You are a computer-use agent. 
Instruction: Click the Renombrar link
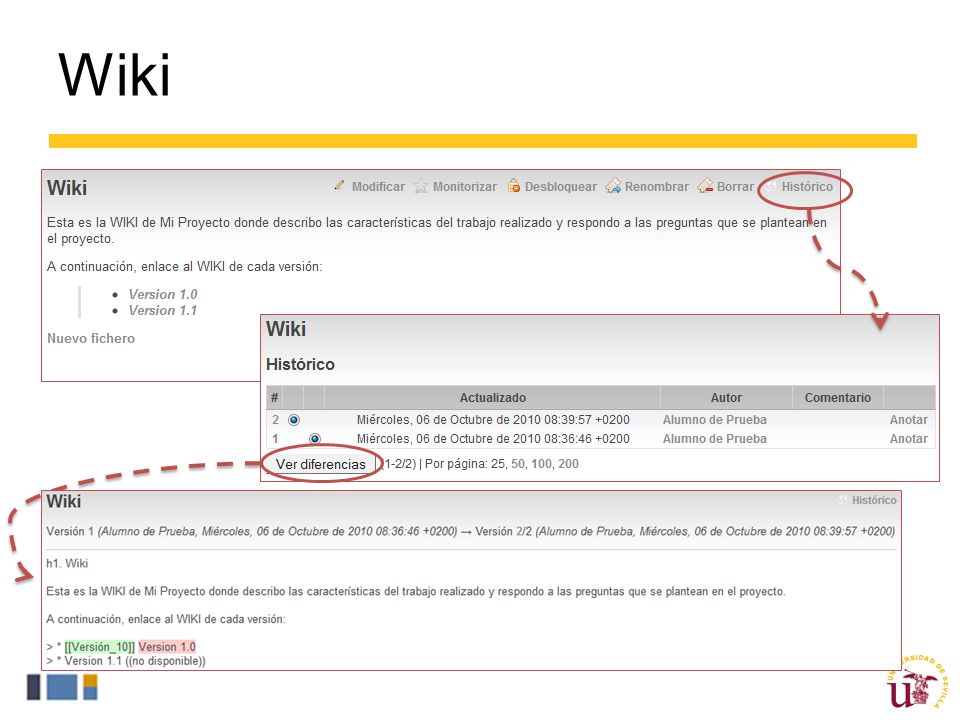[656, 187]
